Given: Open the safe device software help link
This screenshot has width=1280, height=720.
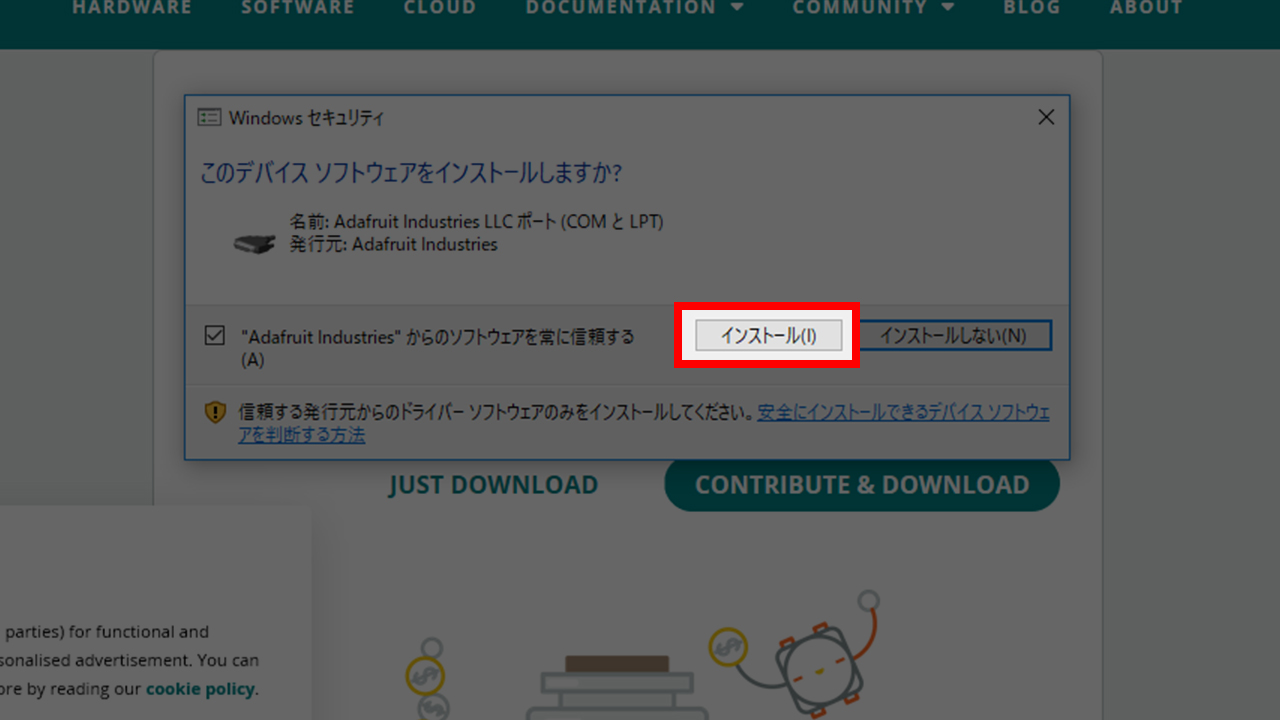Looking at the screenshot, I should pyautogui.click(x=903, y=412).
